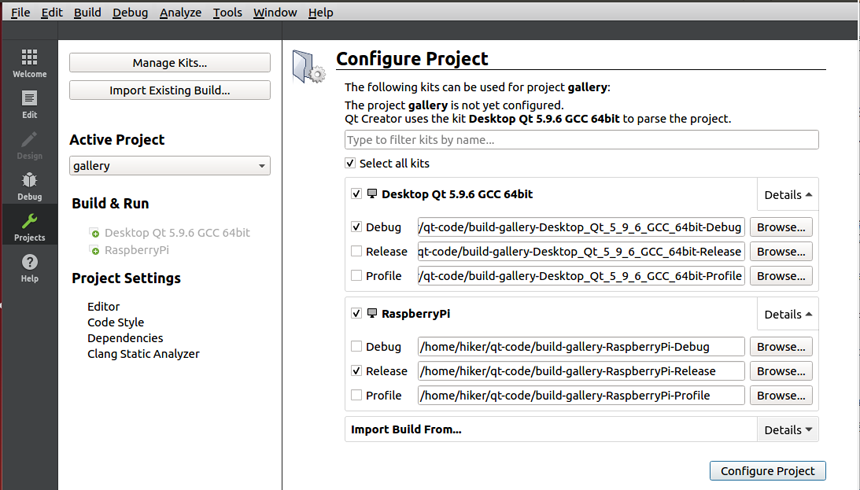
Task: Click the RaspberryPi Debug build path field
Action: click(581, 347)
